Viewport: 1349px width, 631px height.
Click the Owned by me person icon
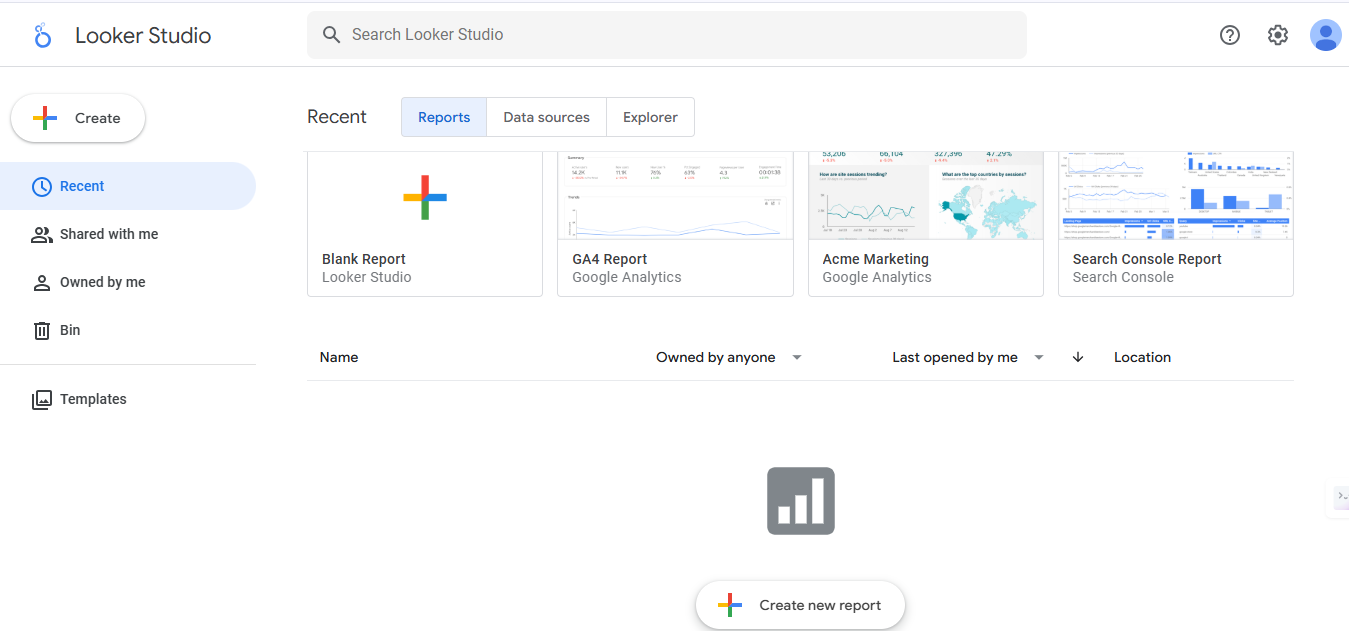(x=42, y=282)
